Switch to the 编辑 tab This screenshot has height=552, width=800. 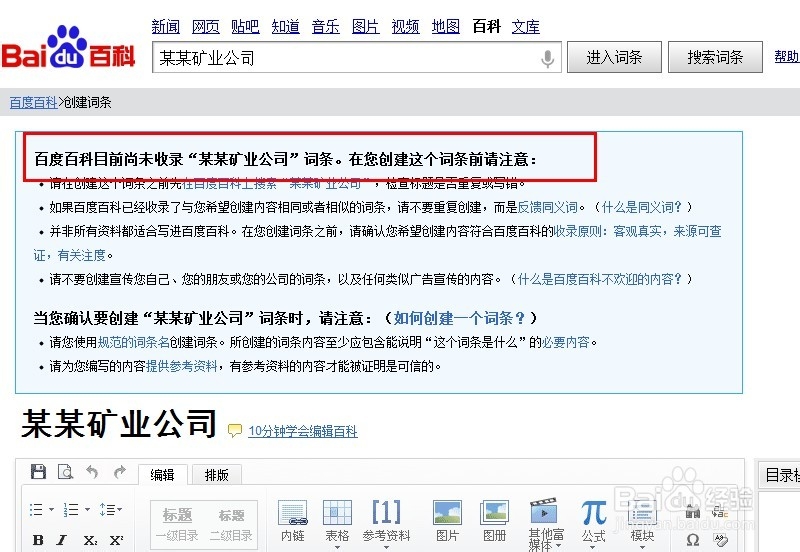pyautogui.click(x=162, y=475)
